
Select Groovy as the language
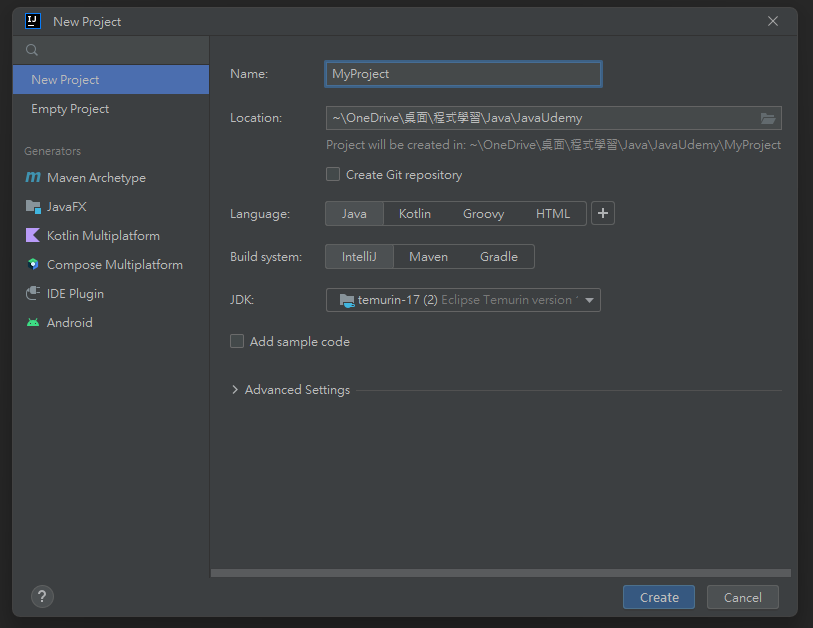pos(483,214)
